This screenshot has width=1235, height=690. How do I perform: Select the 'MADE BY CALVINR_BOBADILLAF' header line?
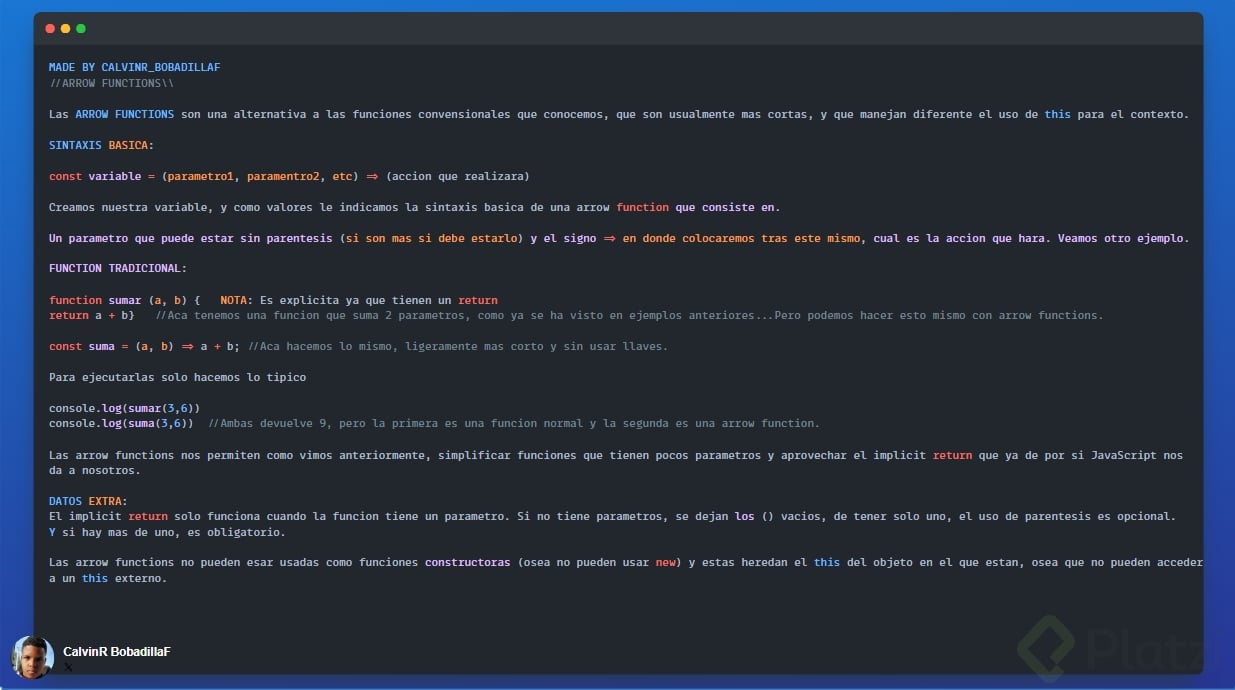[135, 67]
